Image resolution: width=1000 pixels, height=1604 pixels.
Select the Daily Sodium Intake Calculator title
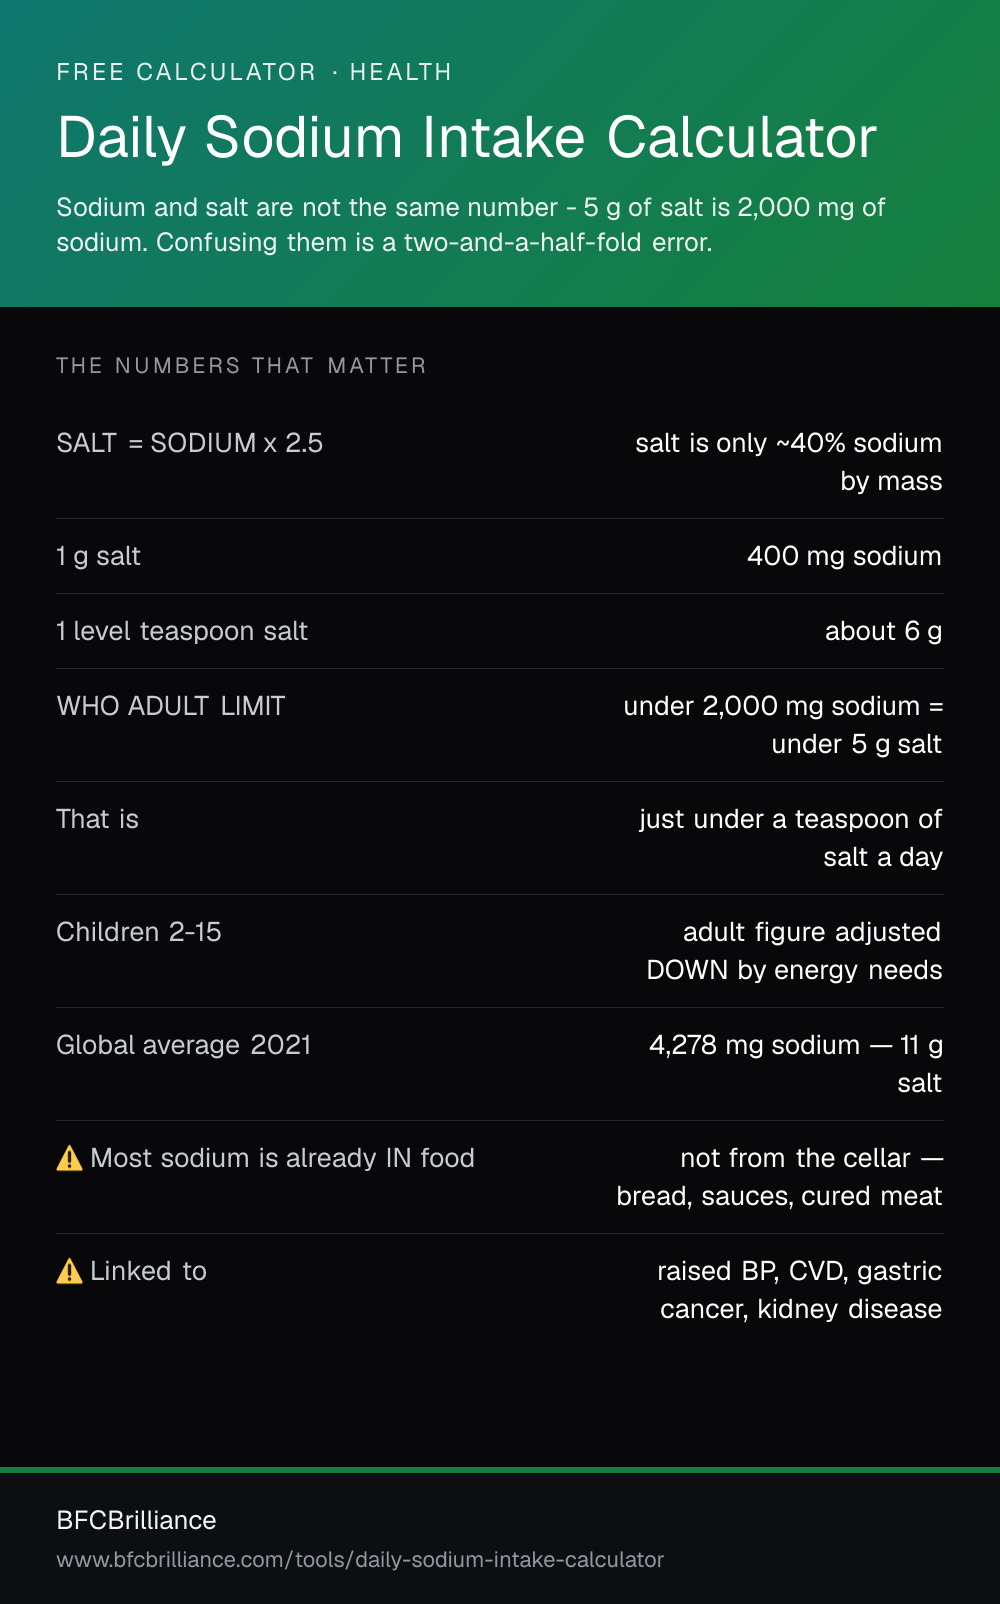coord(467,137)
